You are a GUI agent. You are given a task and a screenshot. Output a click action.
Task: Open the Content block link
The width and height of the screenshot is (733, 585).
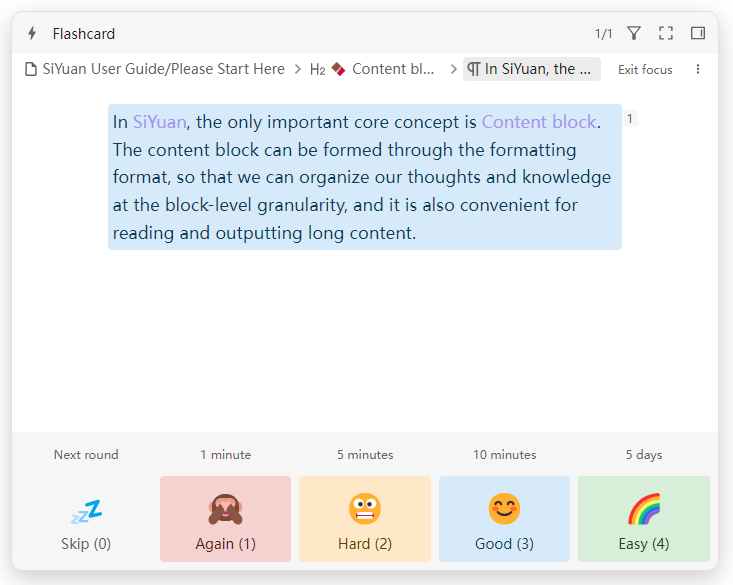click(x=538, y=123)
